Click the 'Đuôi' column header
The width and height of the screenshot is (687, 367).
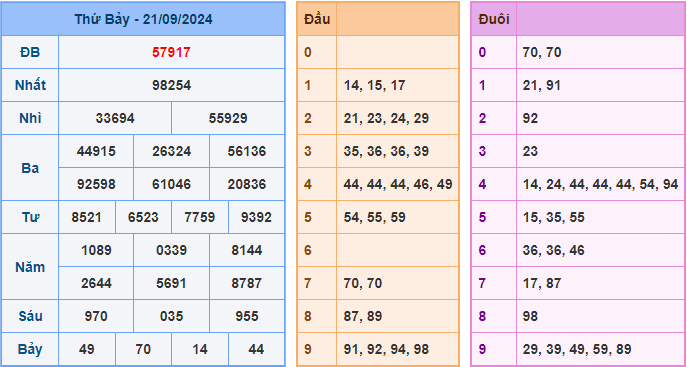(x=494, y=19)
